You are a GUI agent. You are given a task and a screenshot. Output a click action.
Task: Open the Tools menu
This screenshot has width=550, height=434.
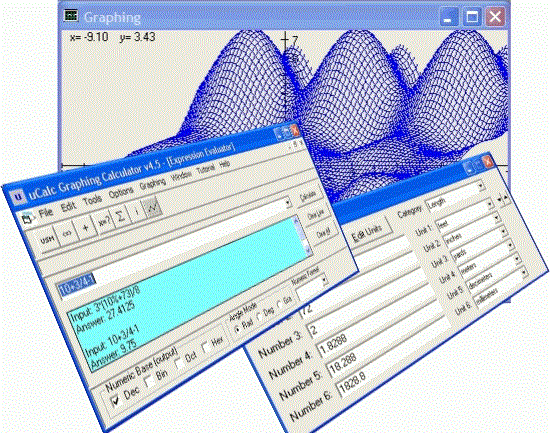(93, 199)
